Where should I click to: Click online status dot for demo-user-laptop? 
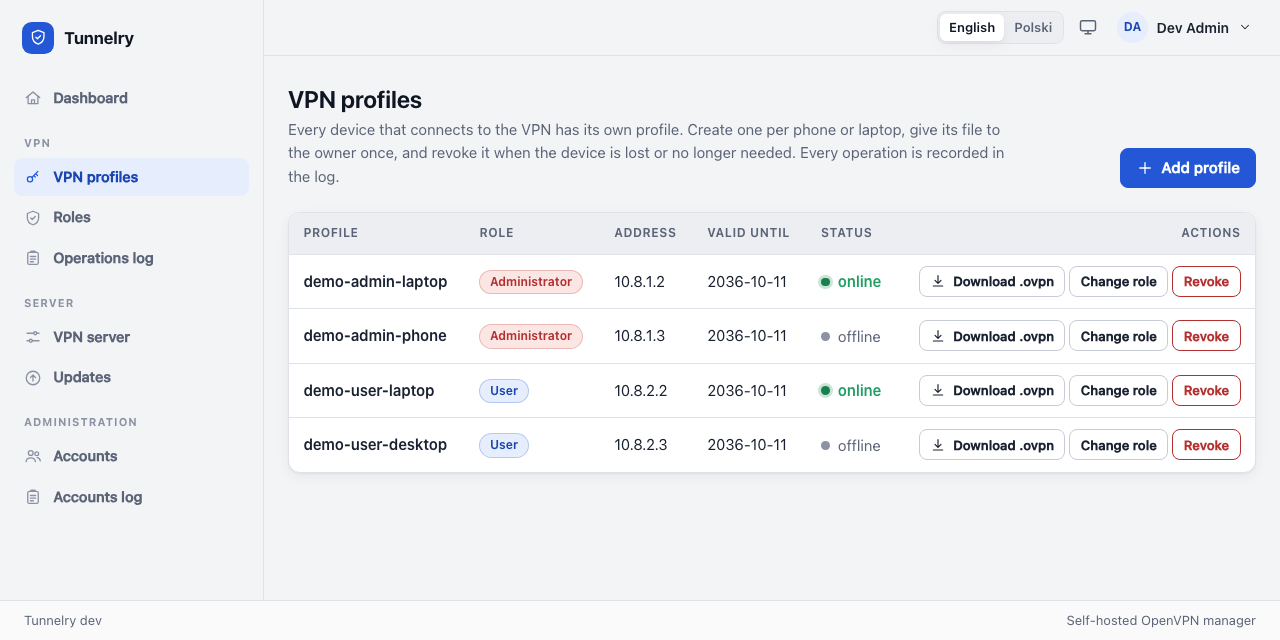(825, 391)
